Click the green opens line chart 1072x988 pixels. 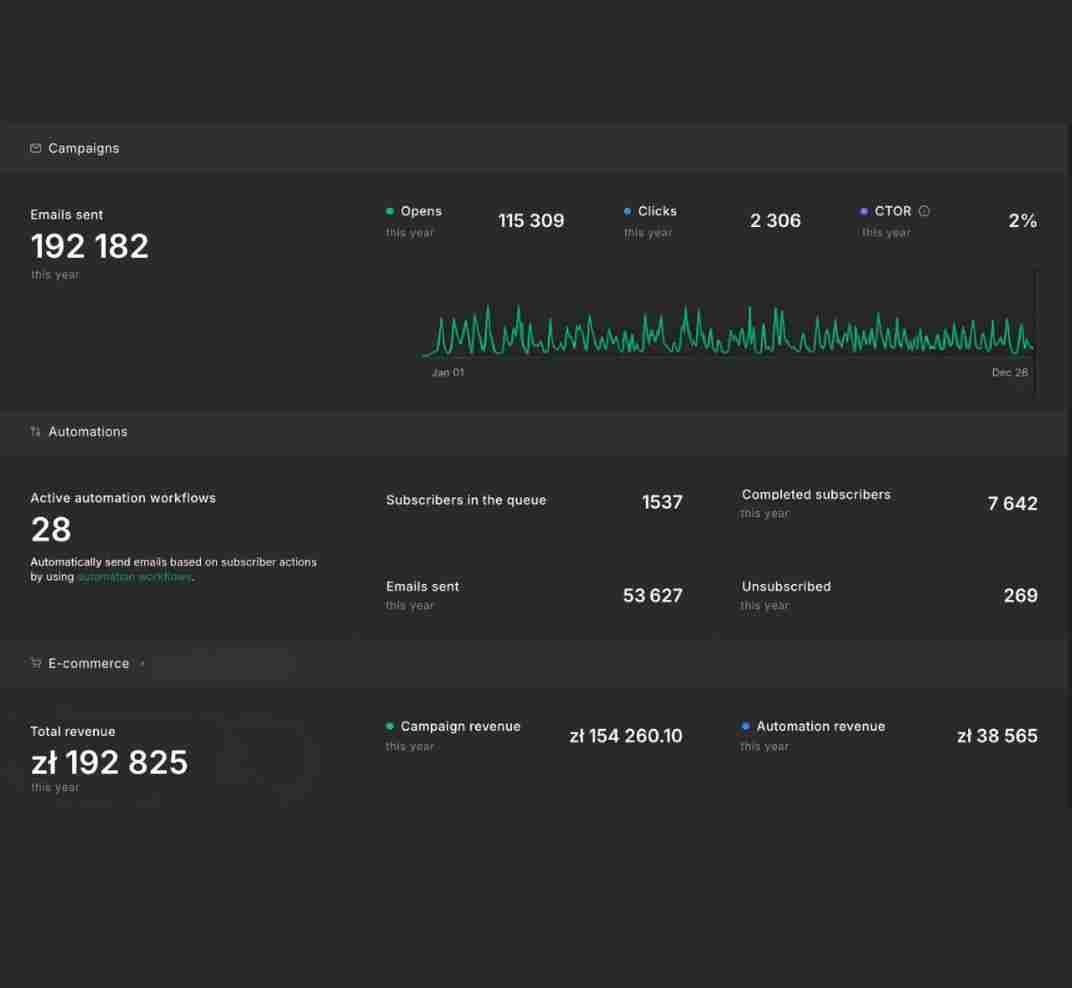(728, 330)
